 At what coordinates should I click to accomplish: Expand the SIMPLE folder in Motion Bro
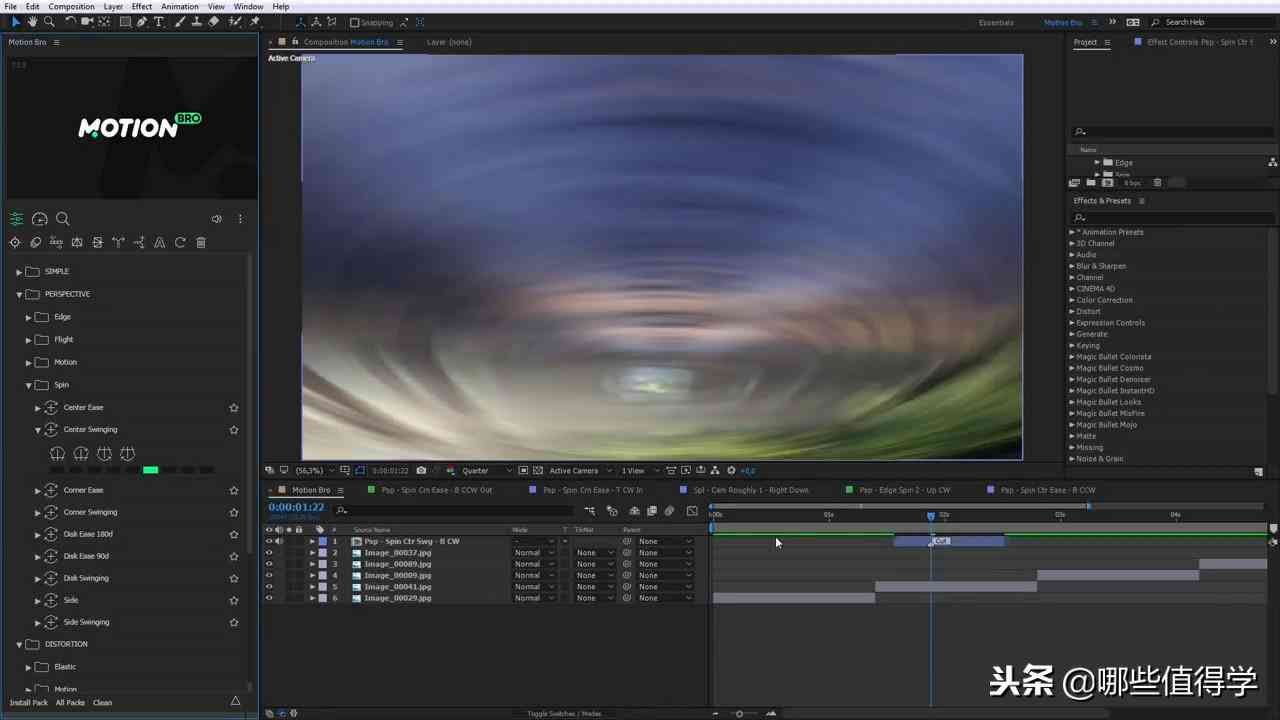18,271
